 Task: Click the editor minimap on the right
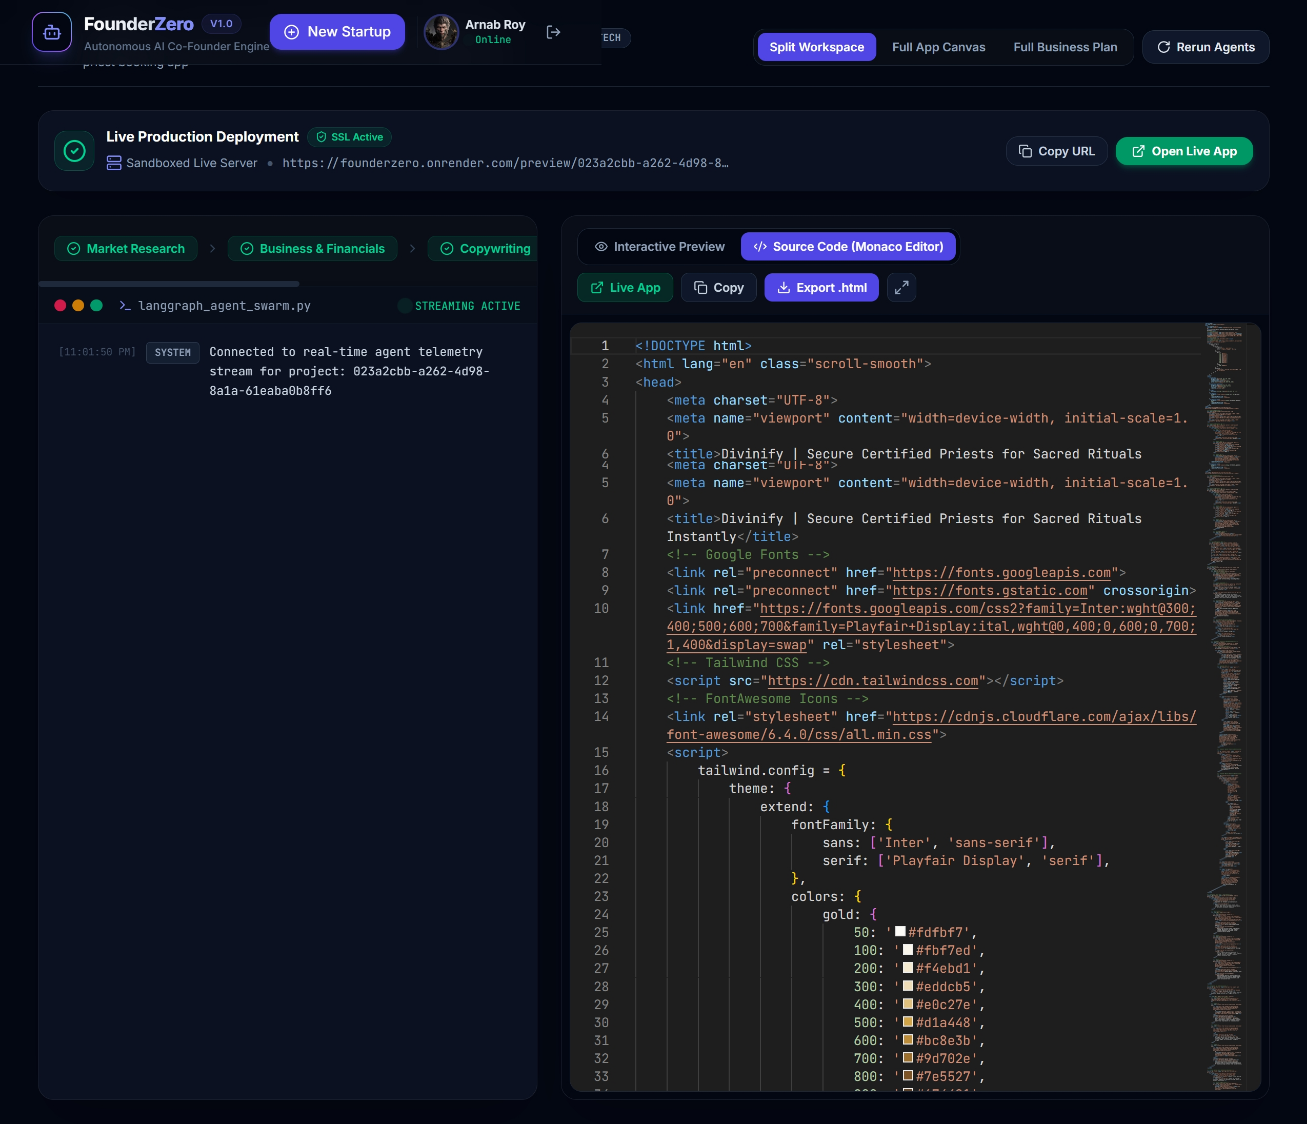click(x=1225, y=706)
